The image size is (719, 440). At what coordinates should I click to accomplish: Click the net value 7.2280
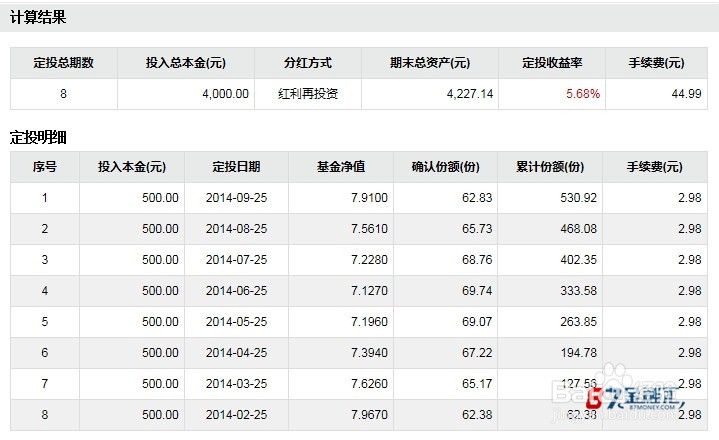point(370,260)
